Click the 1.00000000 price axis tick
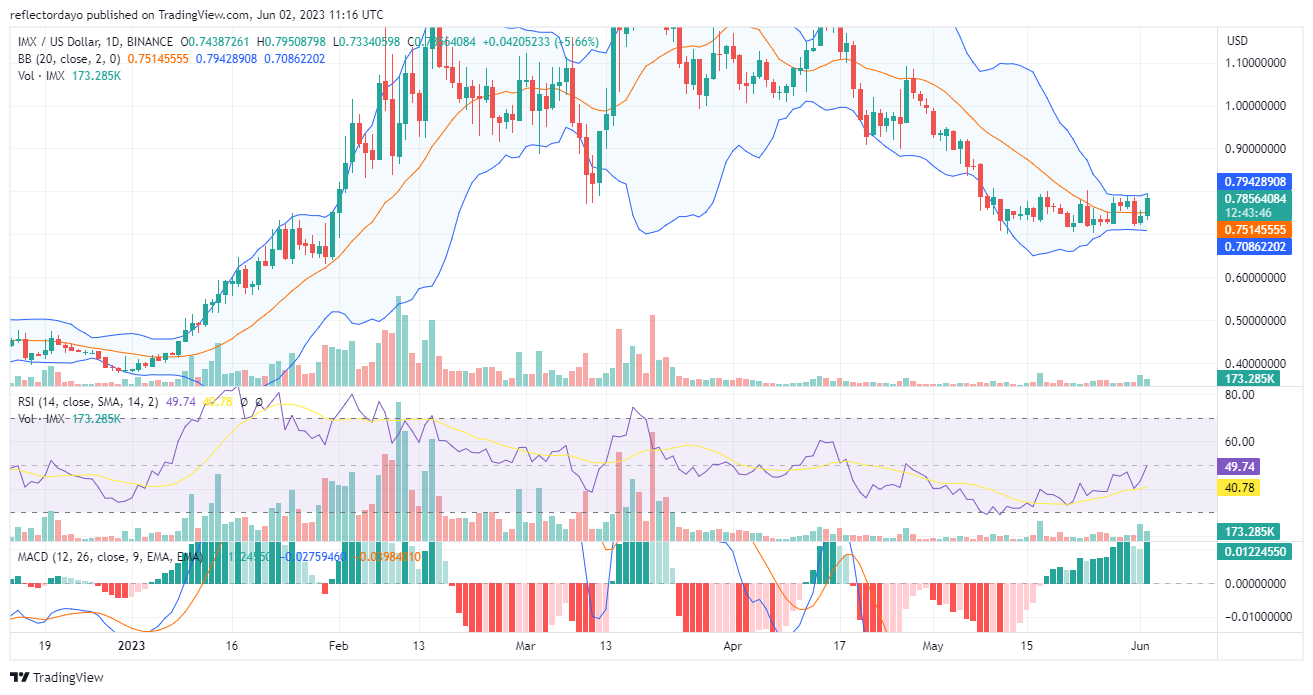Viewport: 1313px width, 695px height. tap(1258, 106)
